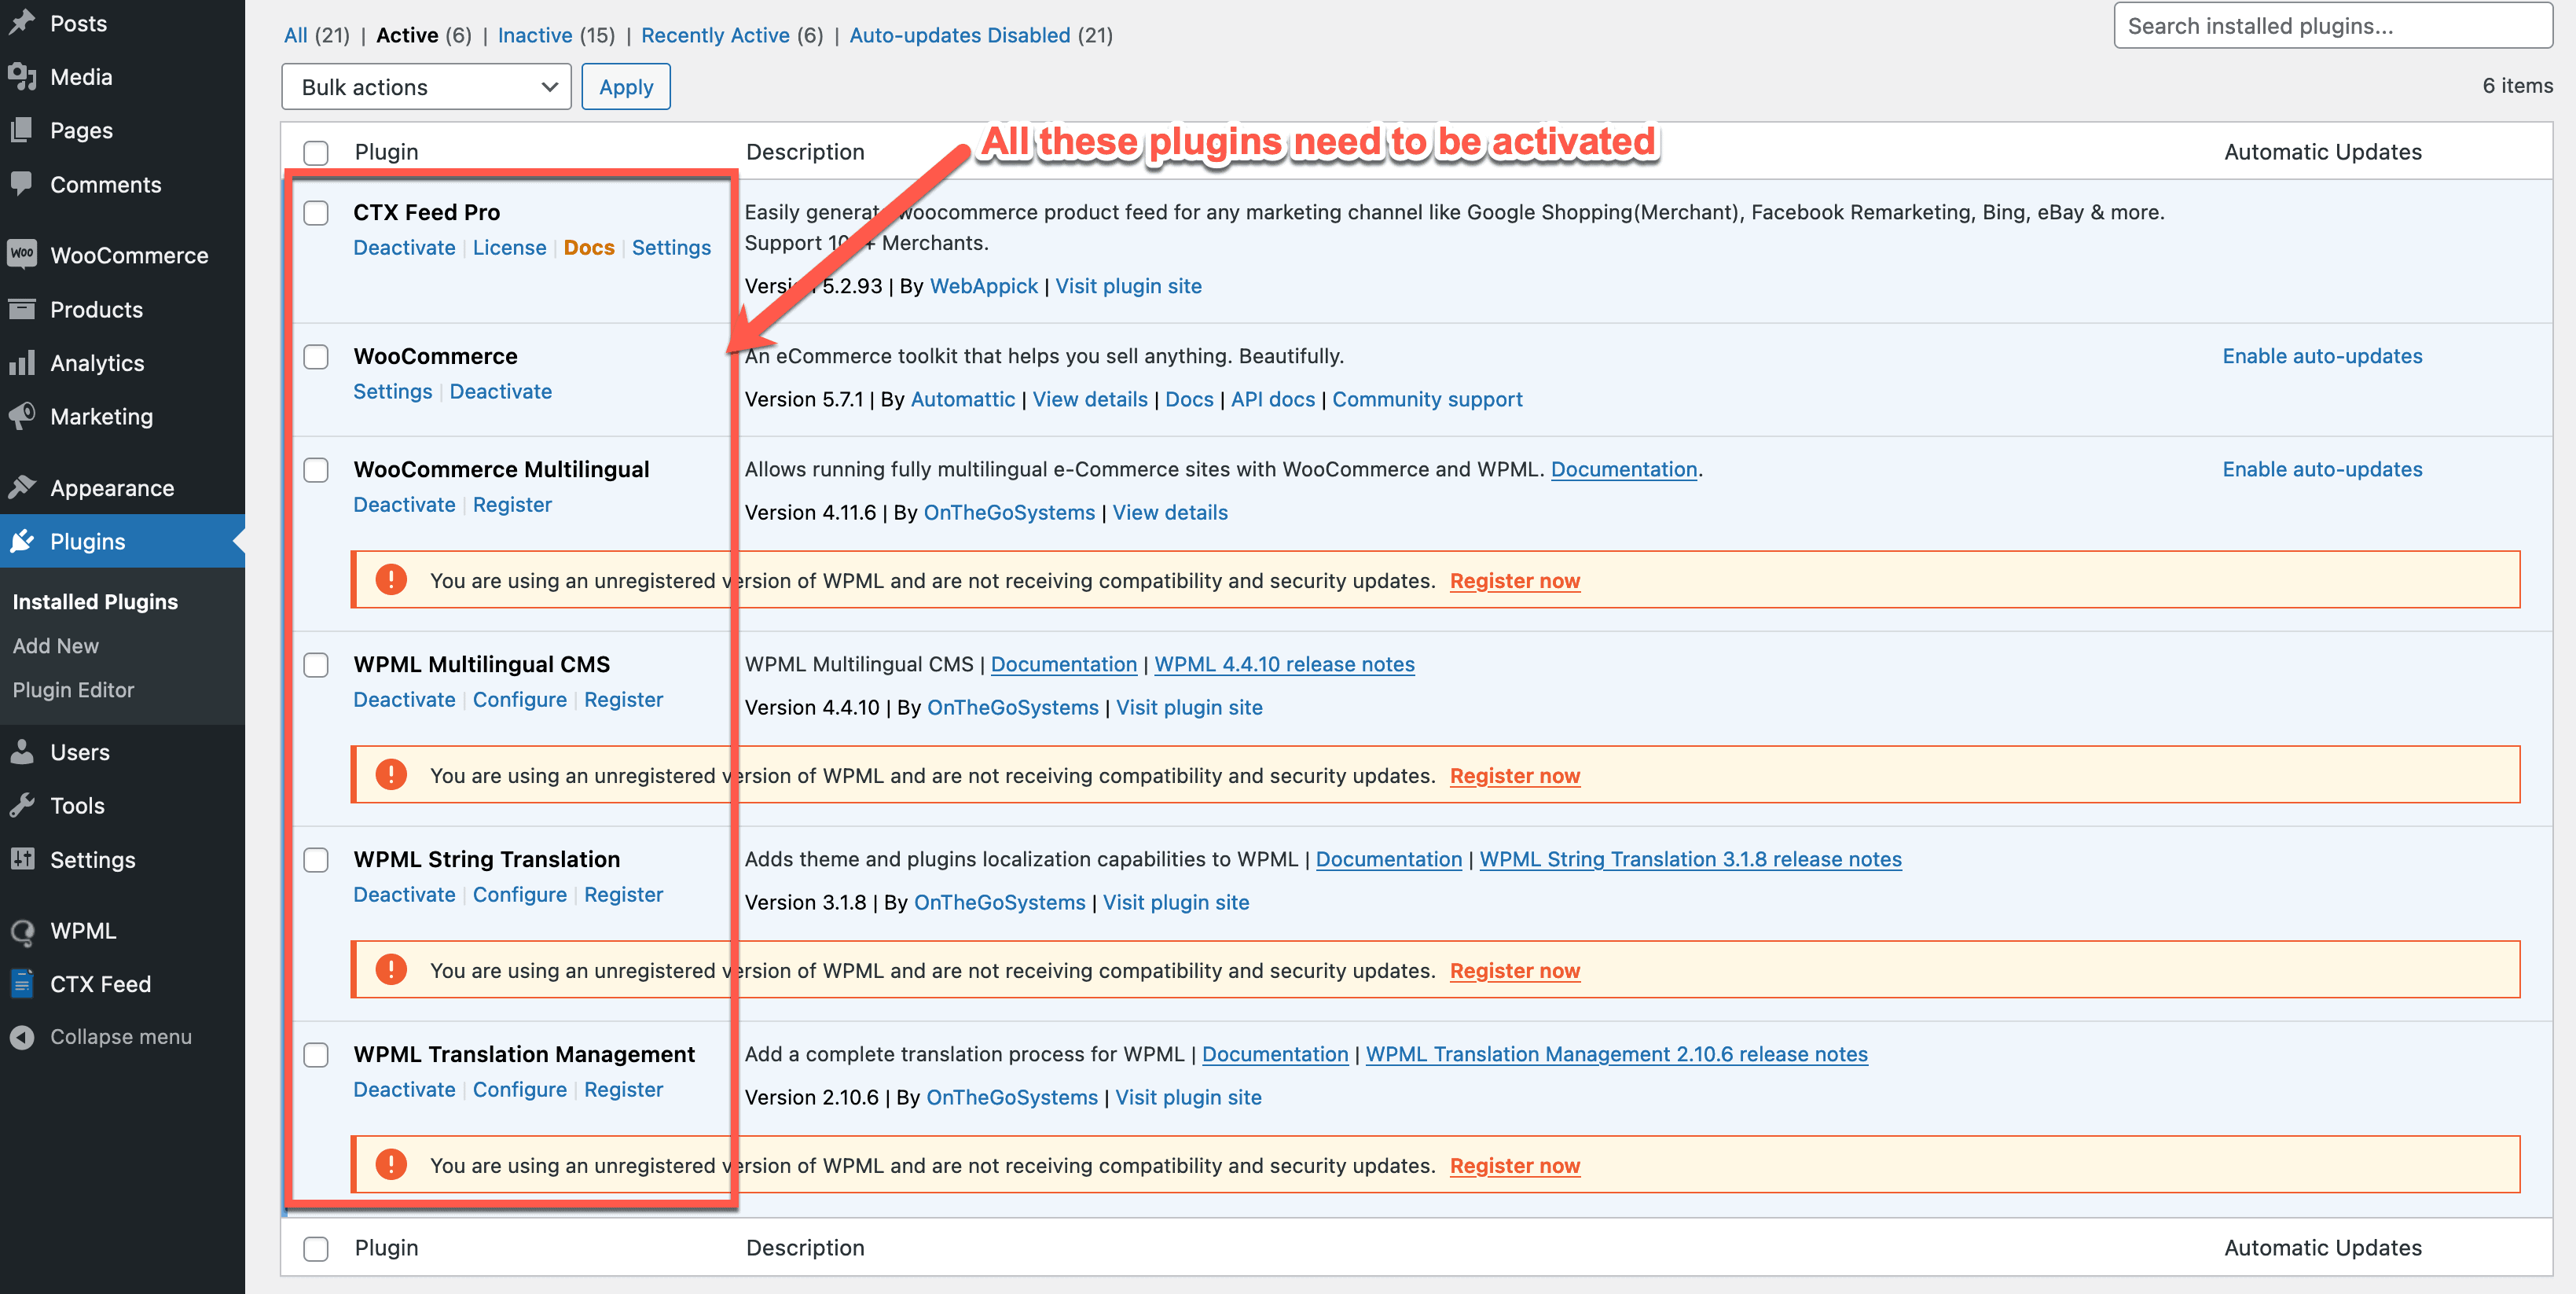Check the CTX Feed Pro plugin checkbox

(x=316, y=212)
